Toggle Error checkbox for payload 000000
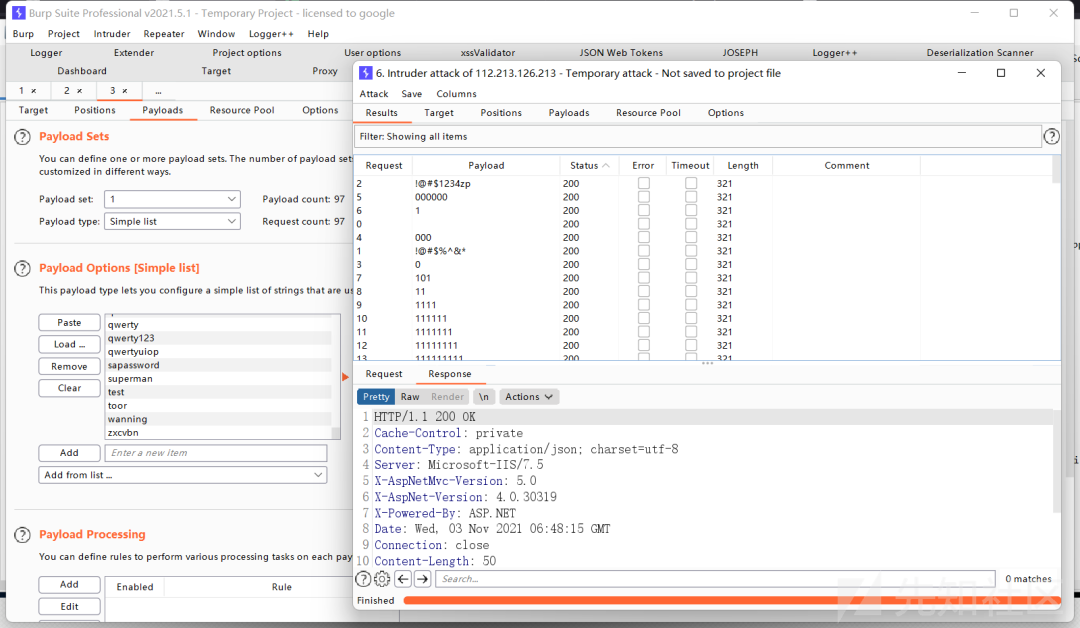This screenshot has height=628, width=1080. tap(643, 197)
